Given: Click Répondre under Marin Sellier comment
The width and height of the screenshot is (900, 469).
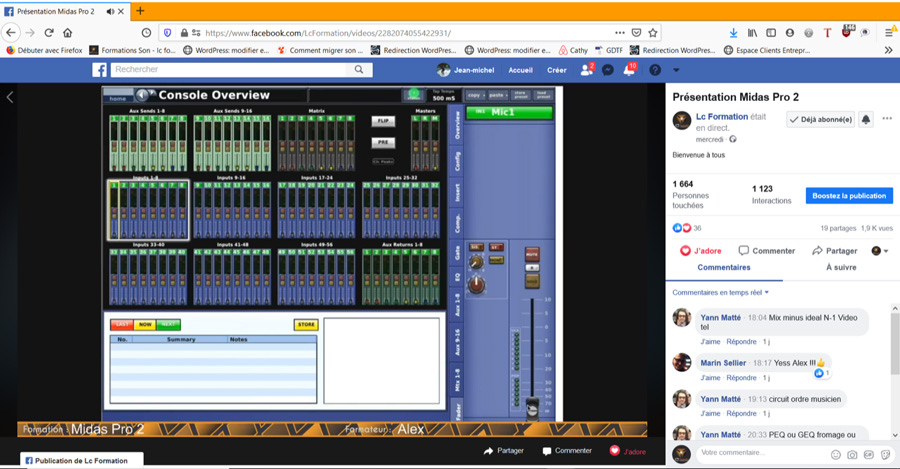Looking at the screenshot, I should pyautogui.click(x=741, y=378).
